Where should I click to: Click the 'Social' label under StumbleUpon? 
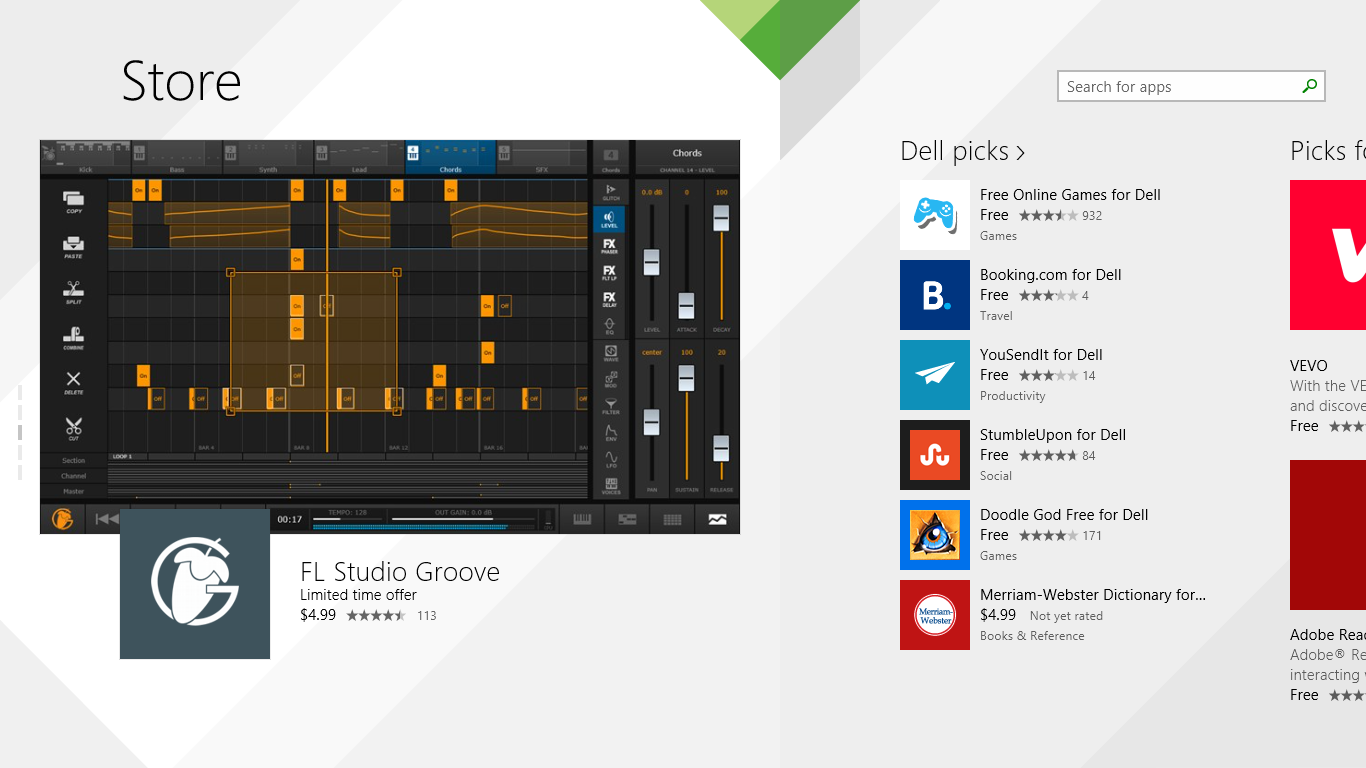[x=996, y=476]
